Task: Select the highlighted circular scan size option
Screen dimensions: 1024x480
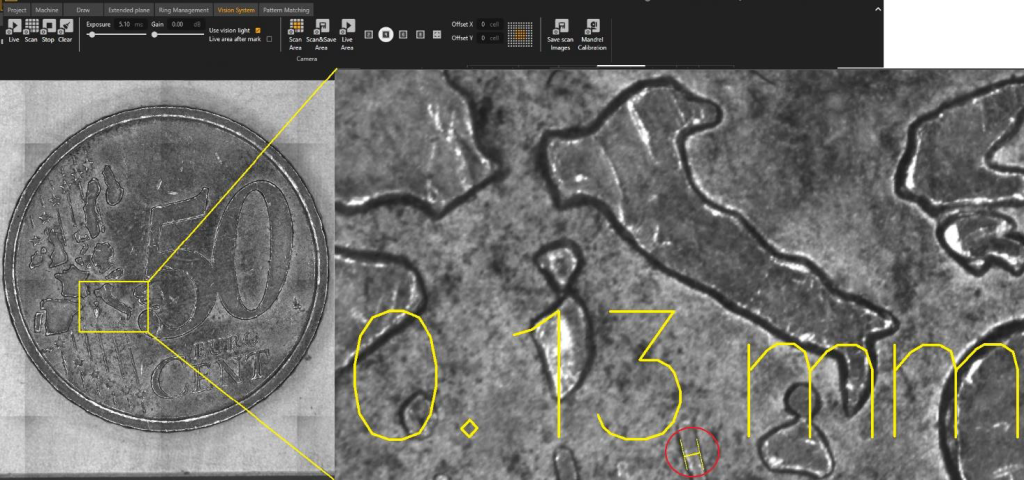Action: click(386, 35)
